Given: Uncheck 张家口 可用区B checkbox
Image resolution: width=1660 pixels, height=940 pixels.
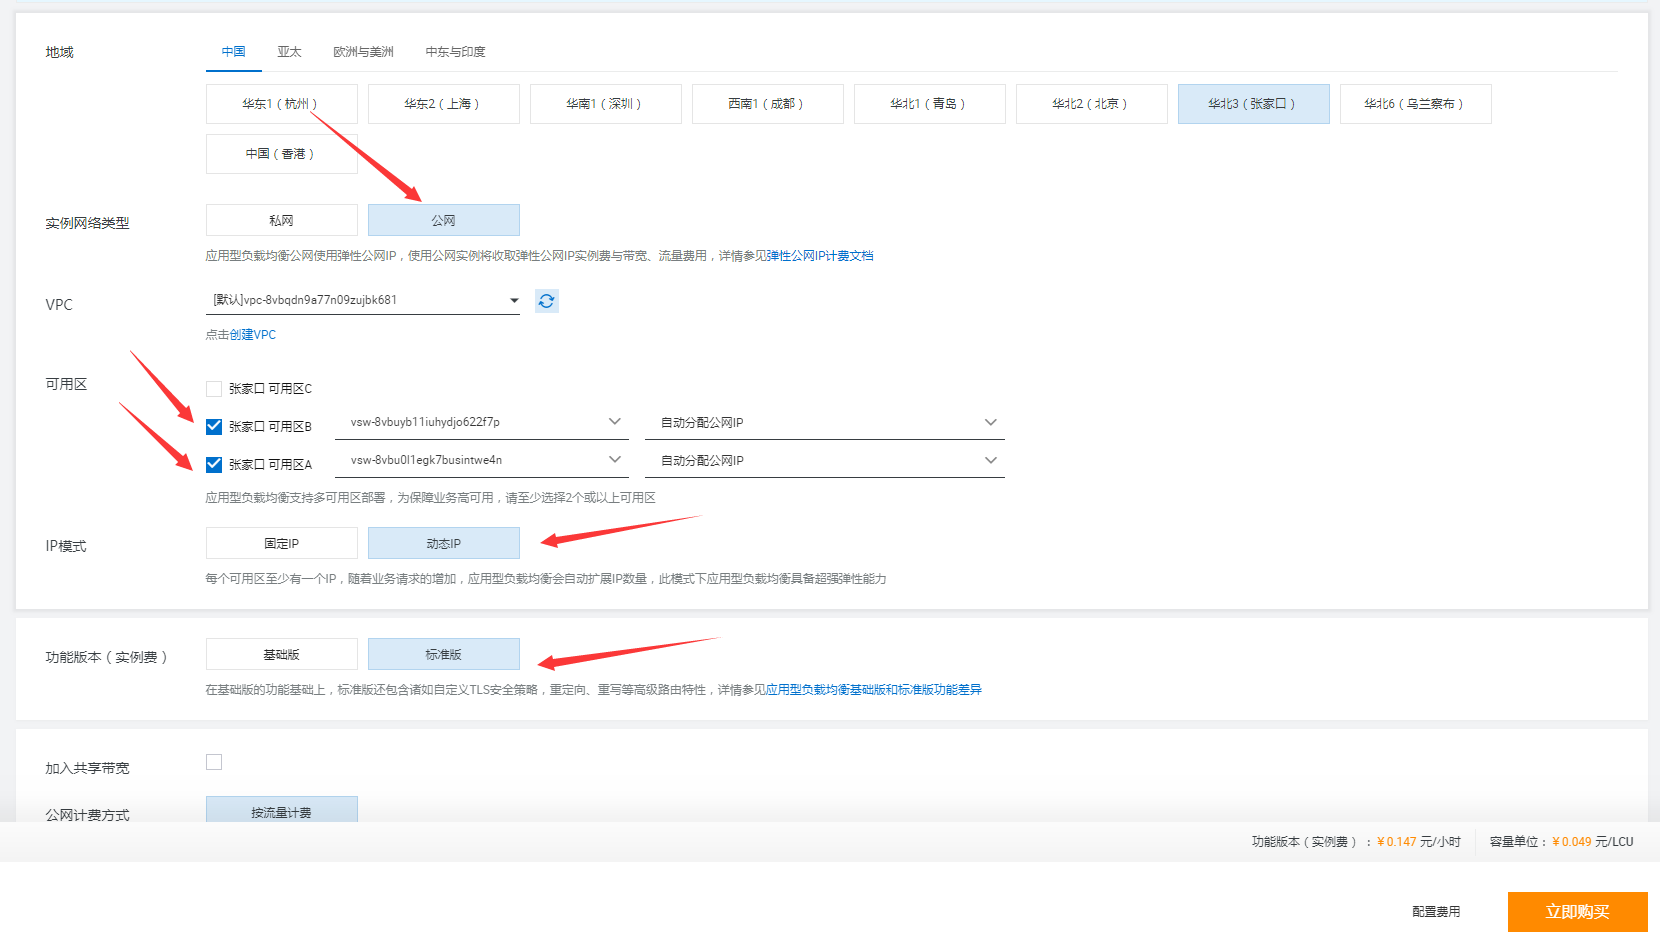Looking at the screenshot, I should click(214, 426).
